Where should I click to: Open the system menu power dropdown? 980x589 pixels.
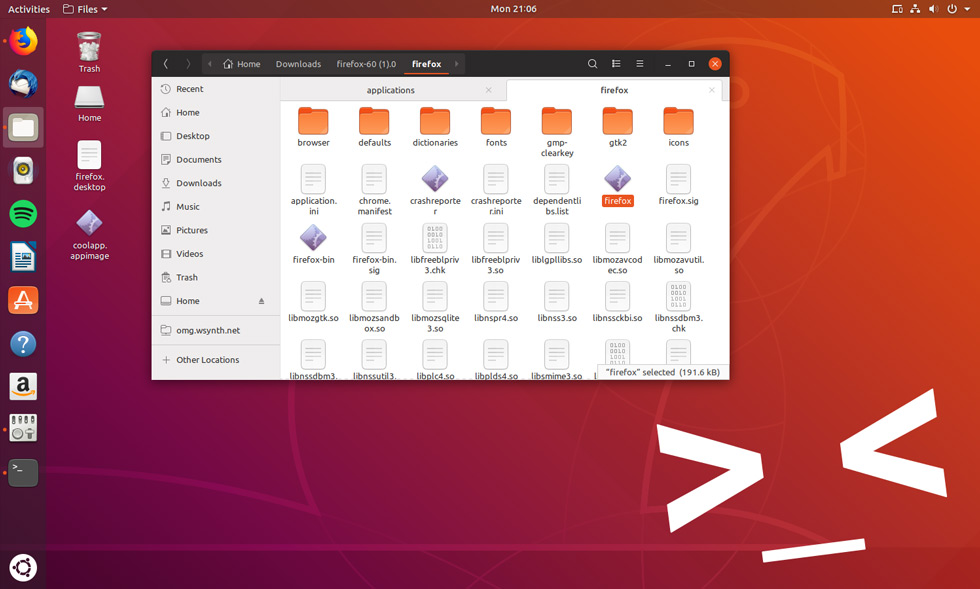point(958,9)
